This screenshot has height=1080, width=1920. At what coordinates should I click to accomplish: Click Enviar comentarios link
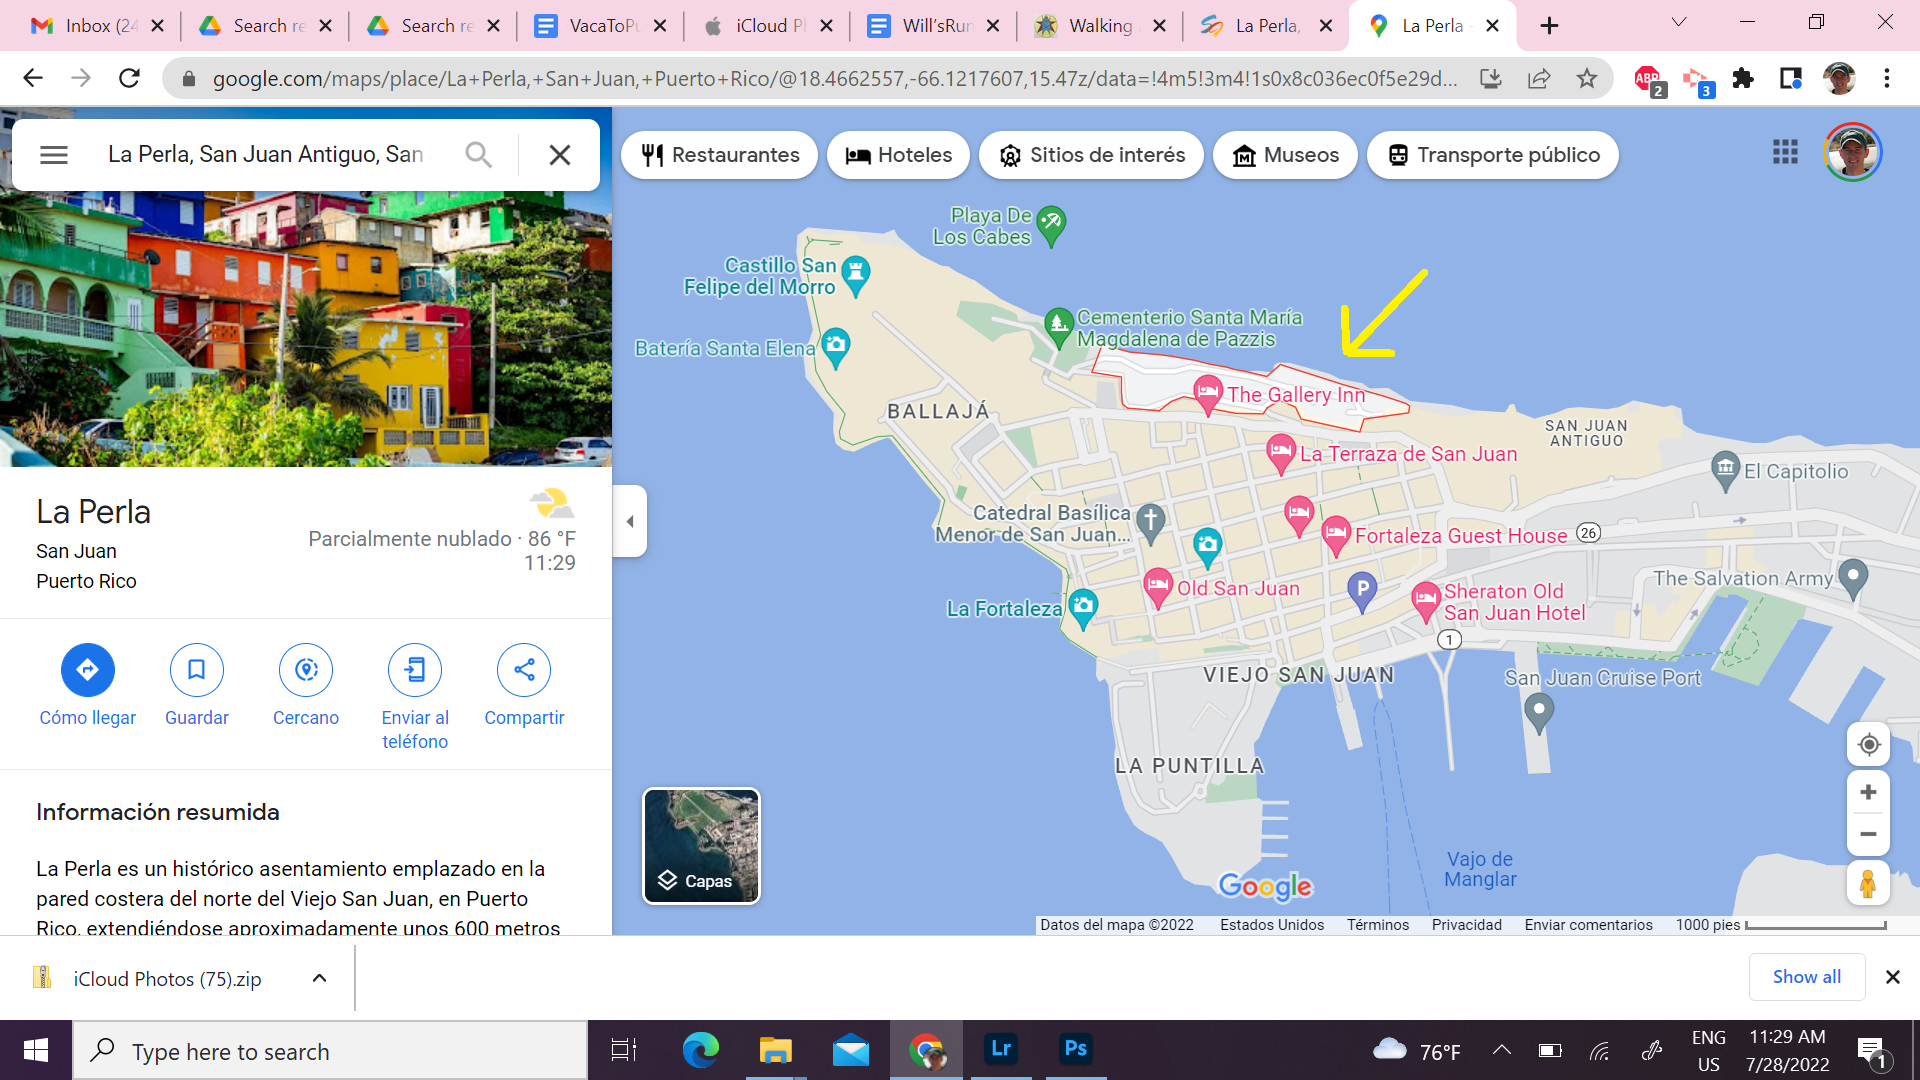click(1588, 925)
